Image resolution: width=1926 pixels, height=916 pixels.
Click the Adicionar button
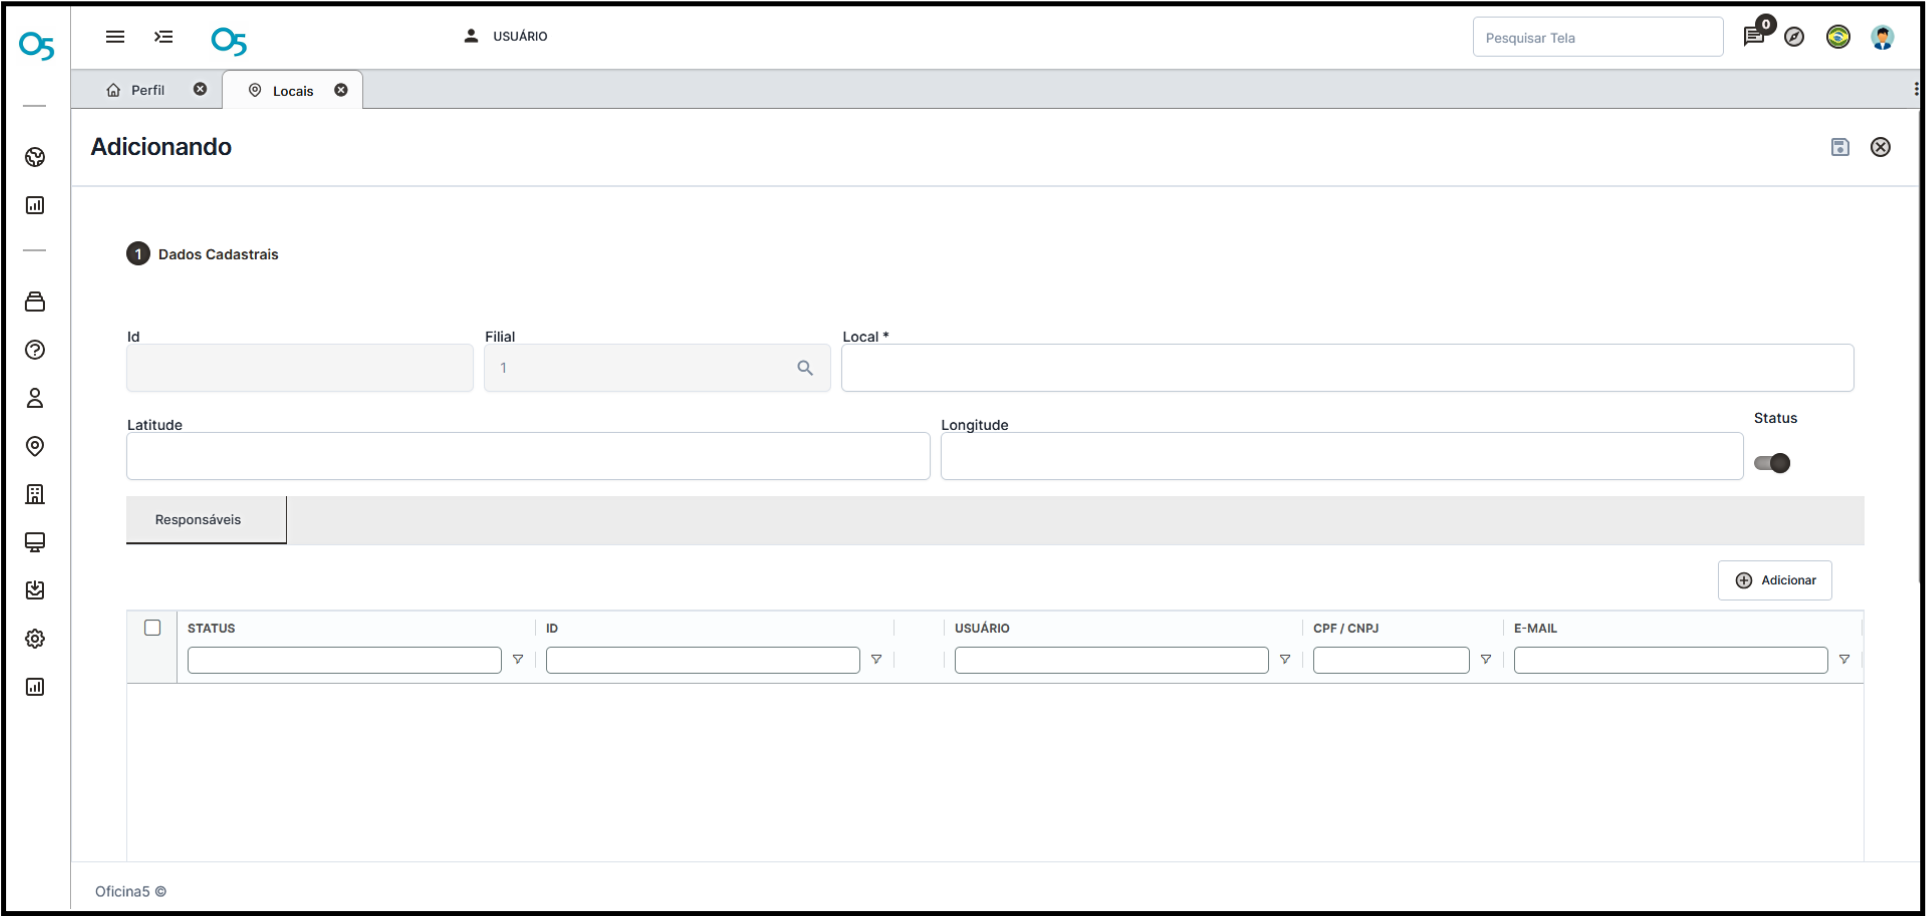coord(1774,580)
